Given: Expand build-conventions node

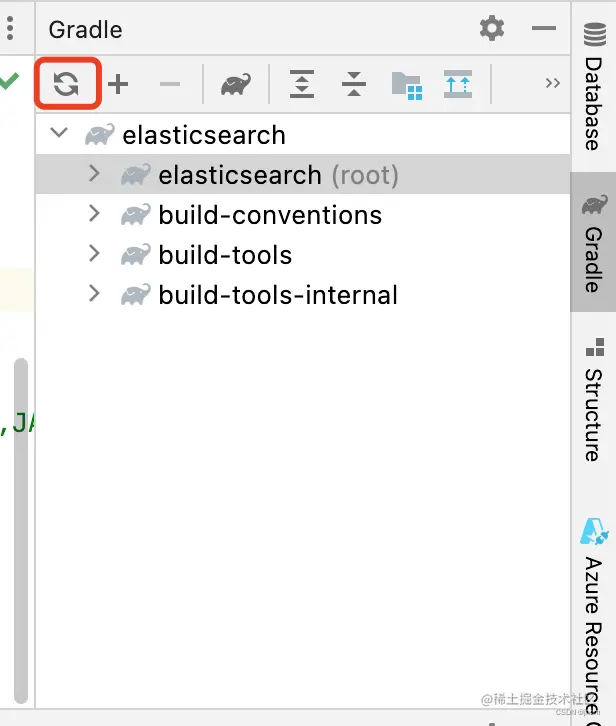Looking at the screenshot, I should click(x=94, y=213).
